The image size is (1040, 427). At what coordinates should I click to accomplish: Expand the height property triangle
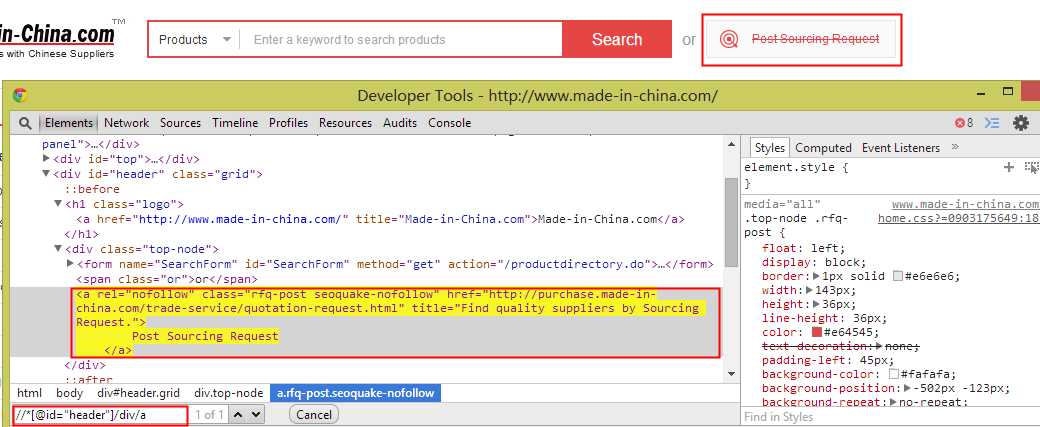coord(816,304)
